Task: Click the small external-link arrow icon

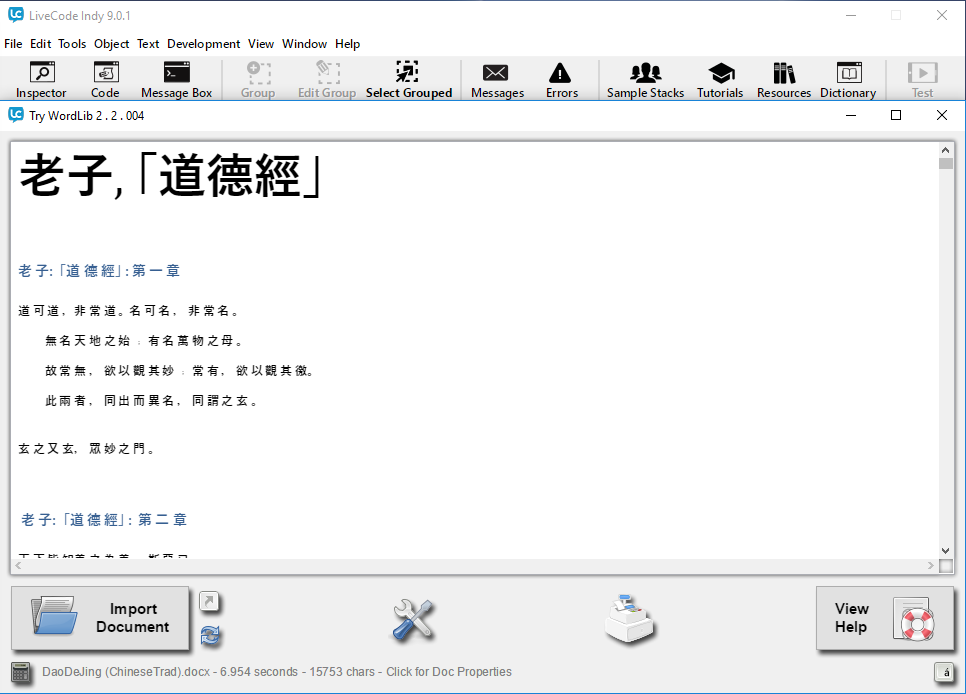Action: 210,602
